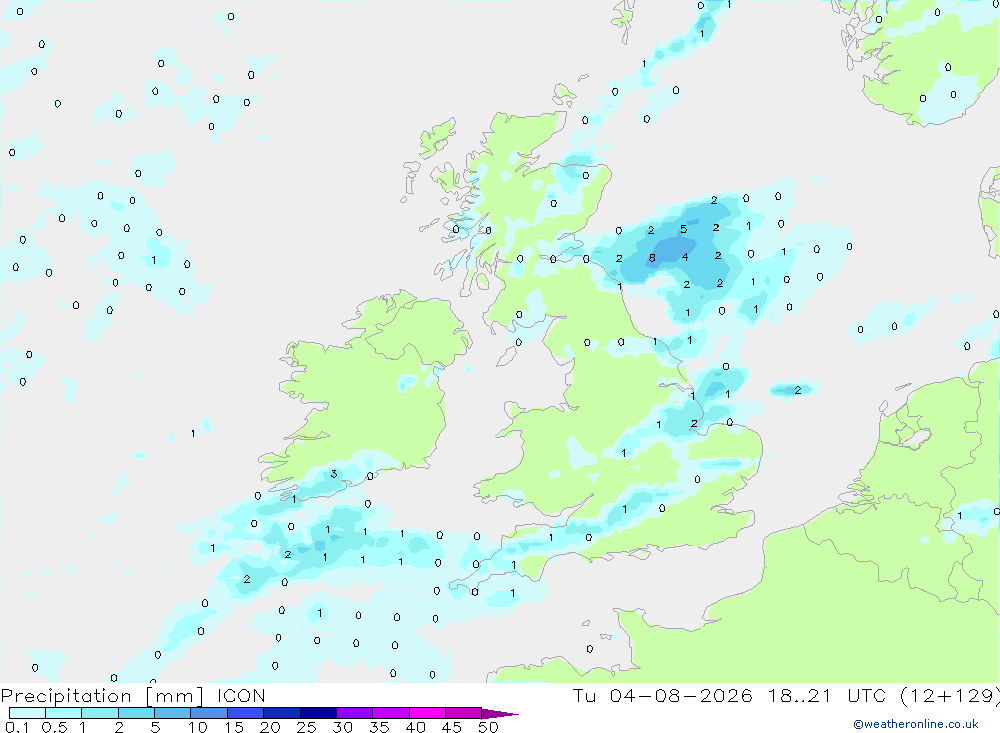Screen dimensions: 1000x733
Task: Click the '20' legend scale label
Action: click(270, 727)
